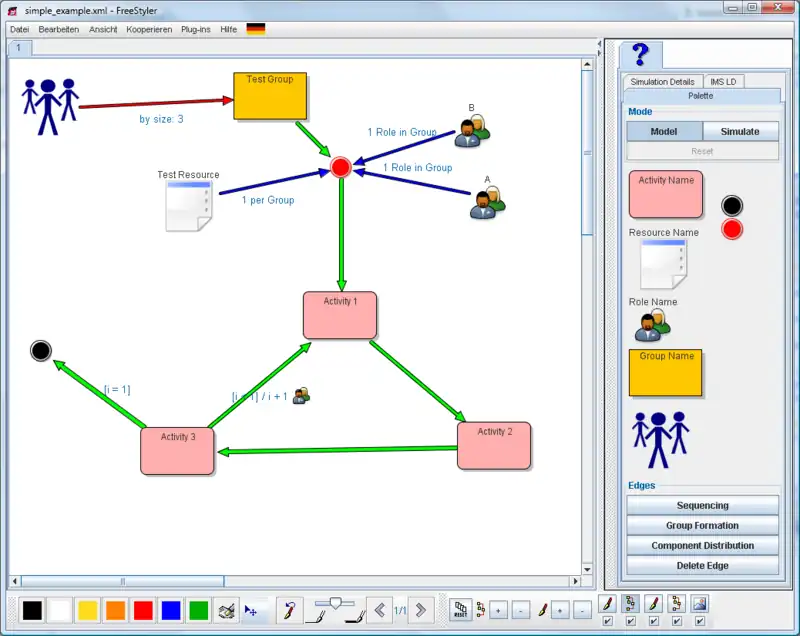
Task: Click the RESET view icon in bottom toolbar
Action: pyautogui.click(x=460, y=609)
